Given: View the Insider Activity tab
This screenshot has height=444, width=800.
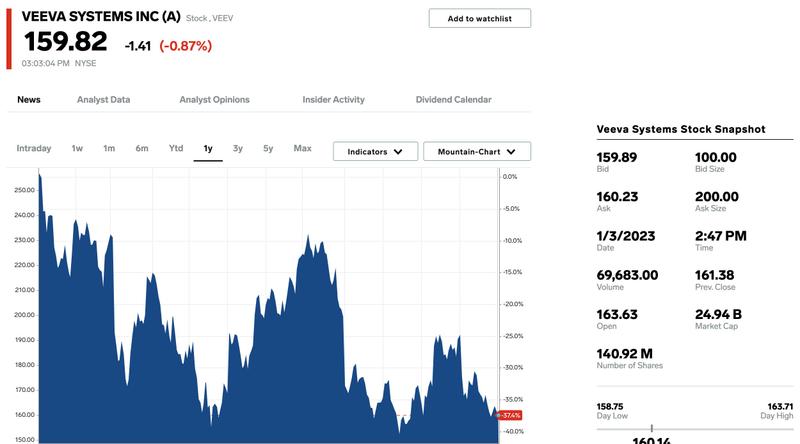Looking at the screenshot, I should point(333,100).
